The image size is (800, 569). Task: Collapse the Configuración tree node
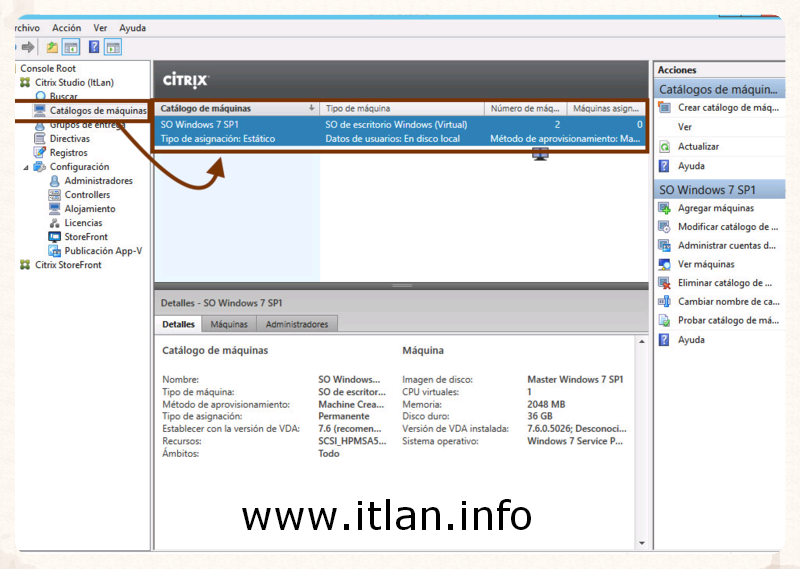pos(26,167)
